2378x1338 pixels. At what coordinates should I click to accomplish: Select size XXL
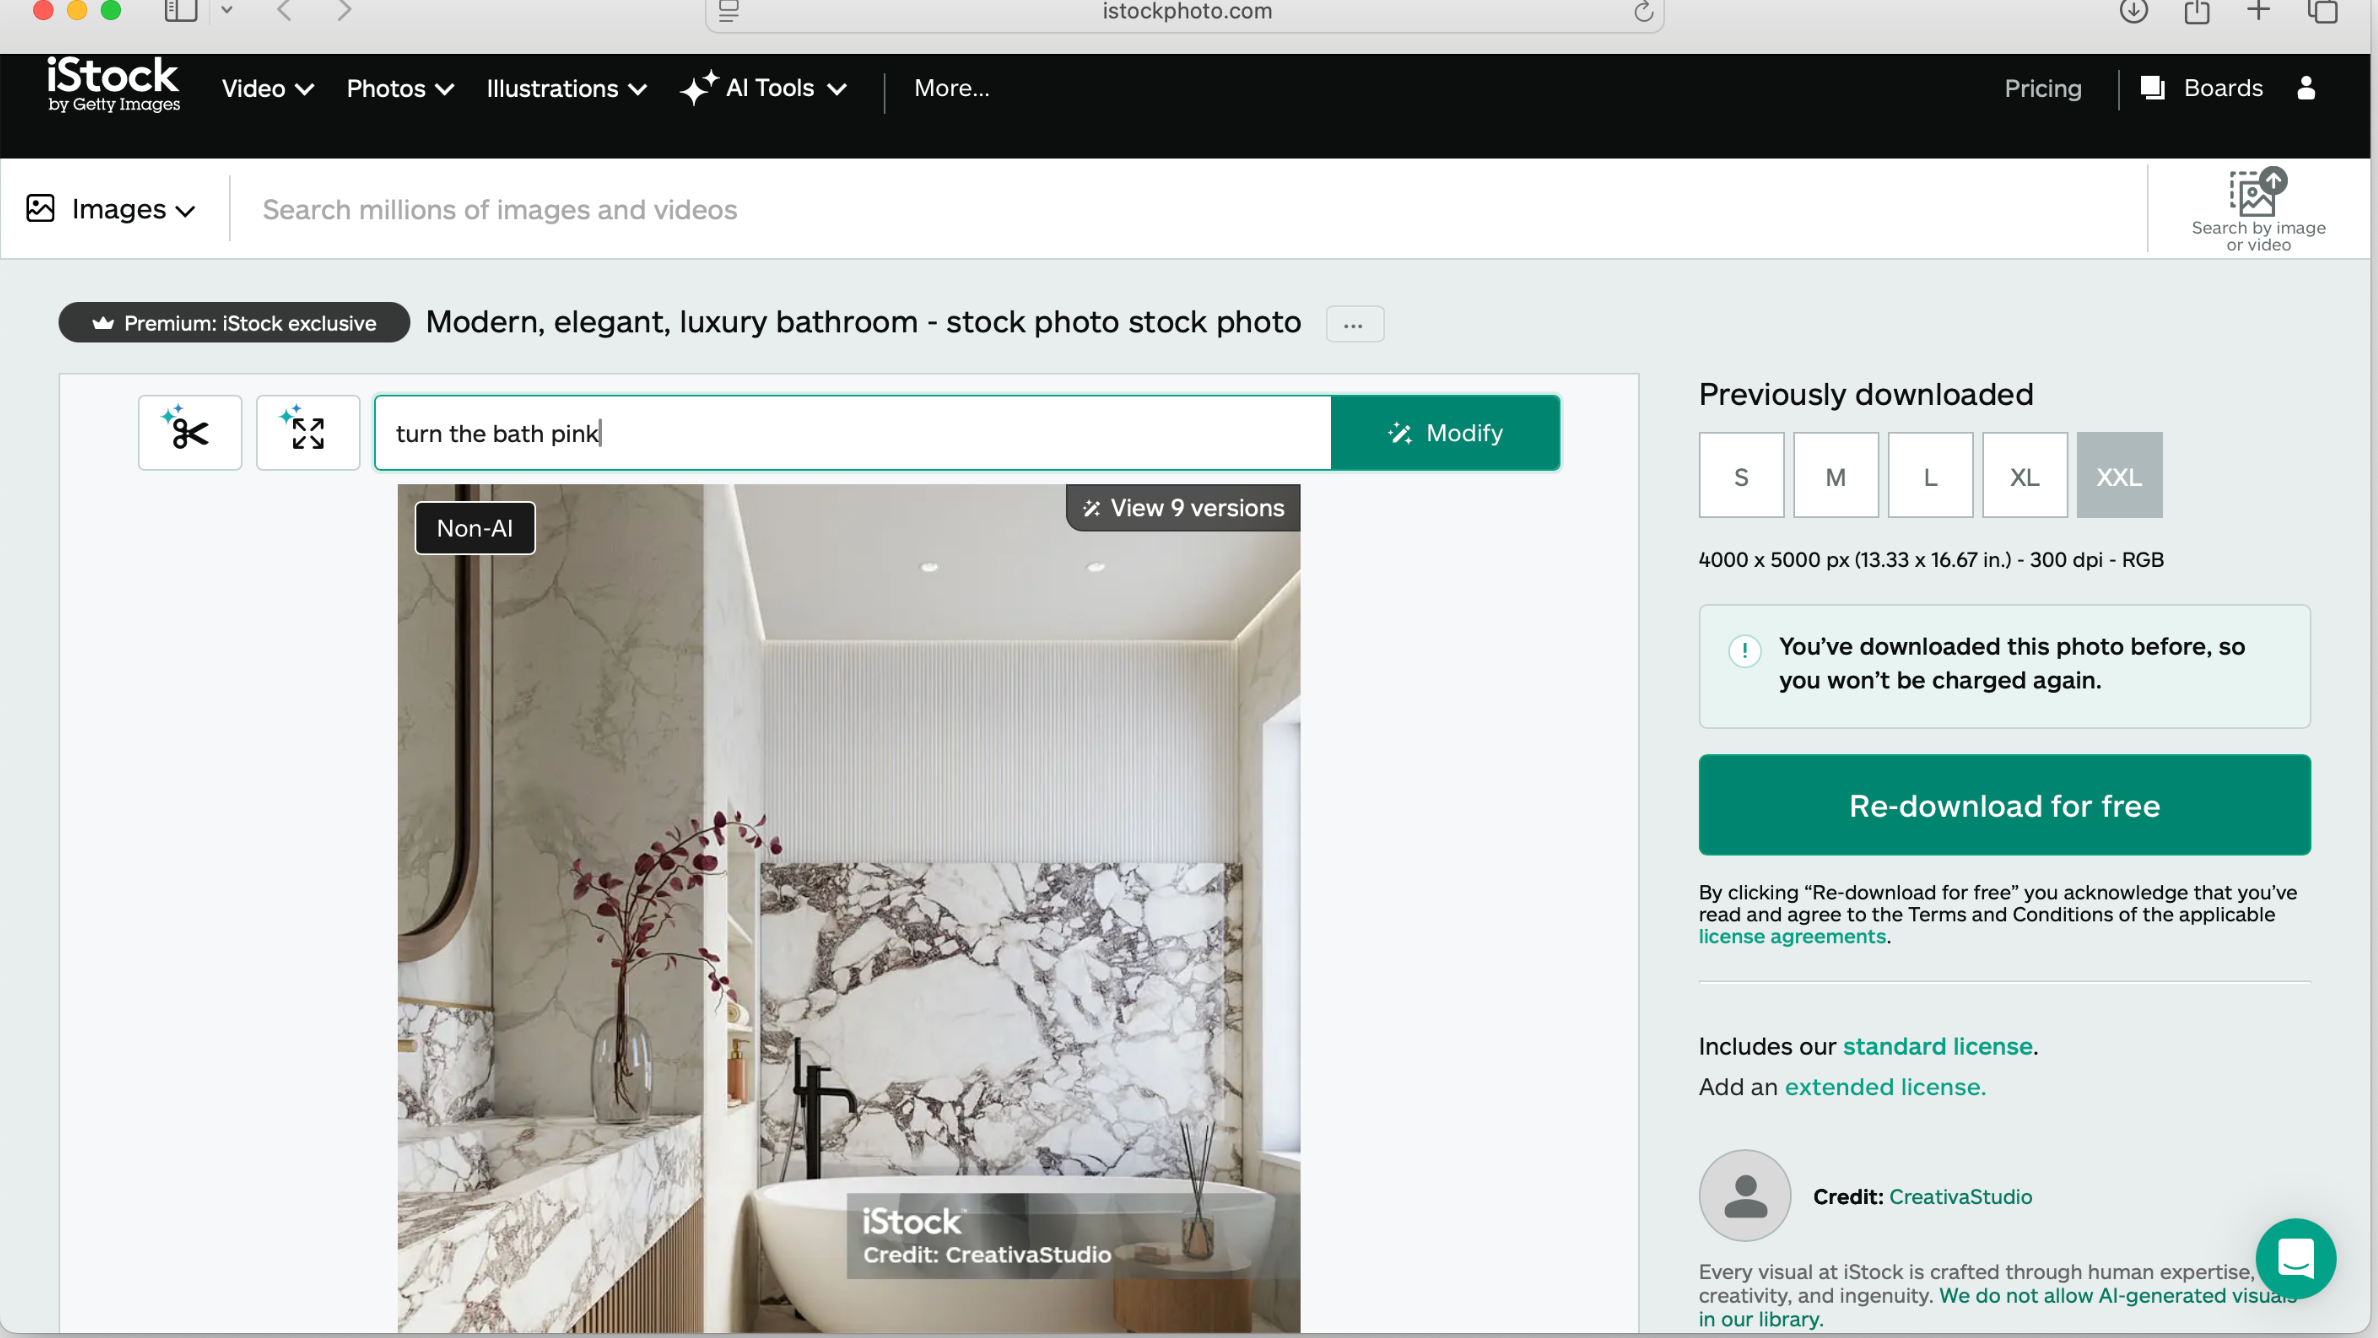tap(2119, 475)
